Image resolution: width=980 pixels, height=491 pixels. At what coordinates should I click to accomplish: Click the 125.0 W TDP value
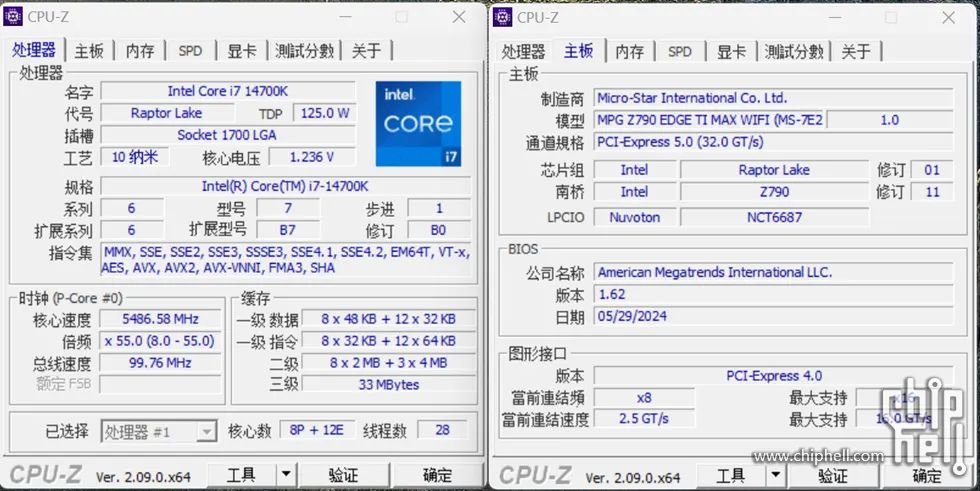click(325, 113)
